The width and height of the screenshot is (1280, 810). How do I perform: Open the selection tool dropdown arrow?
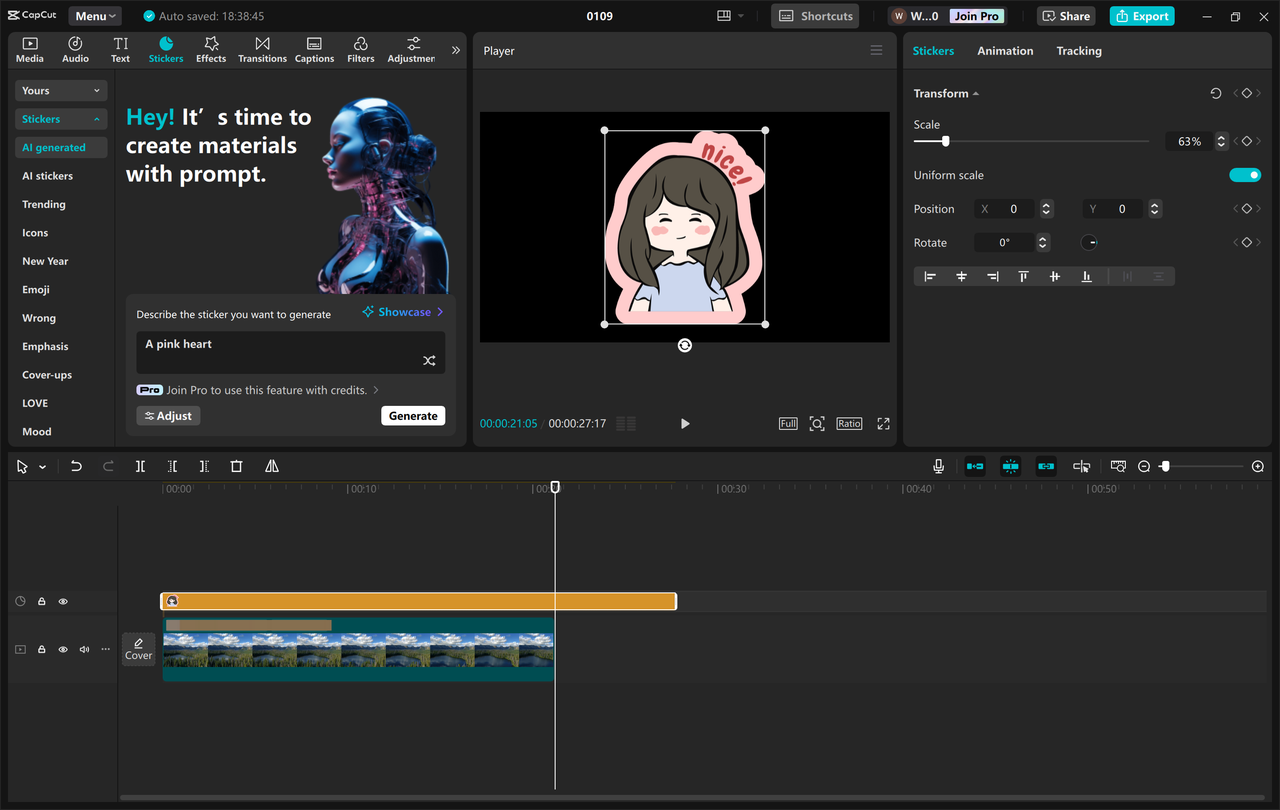click(41, 466)
